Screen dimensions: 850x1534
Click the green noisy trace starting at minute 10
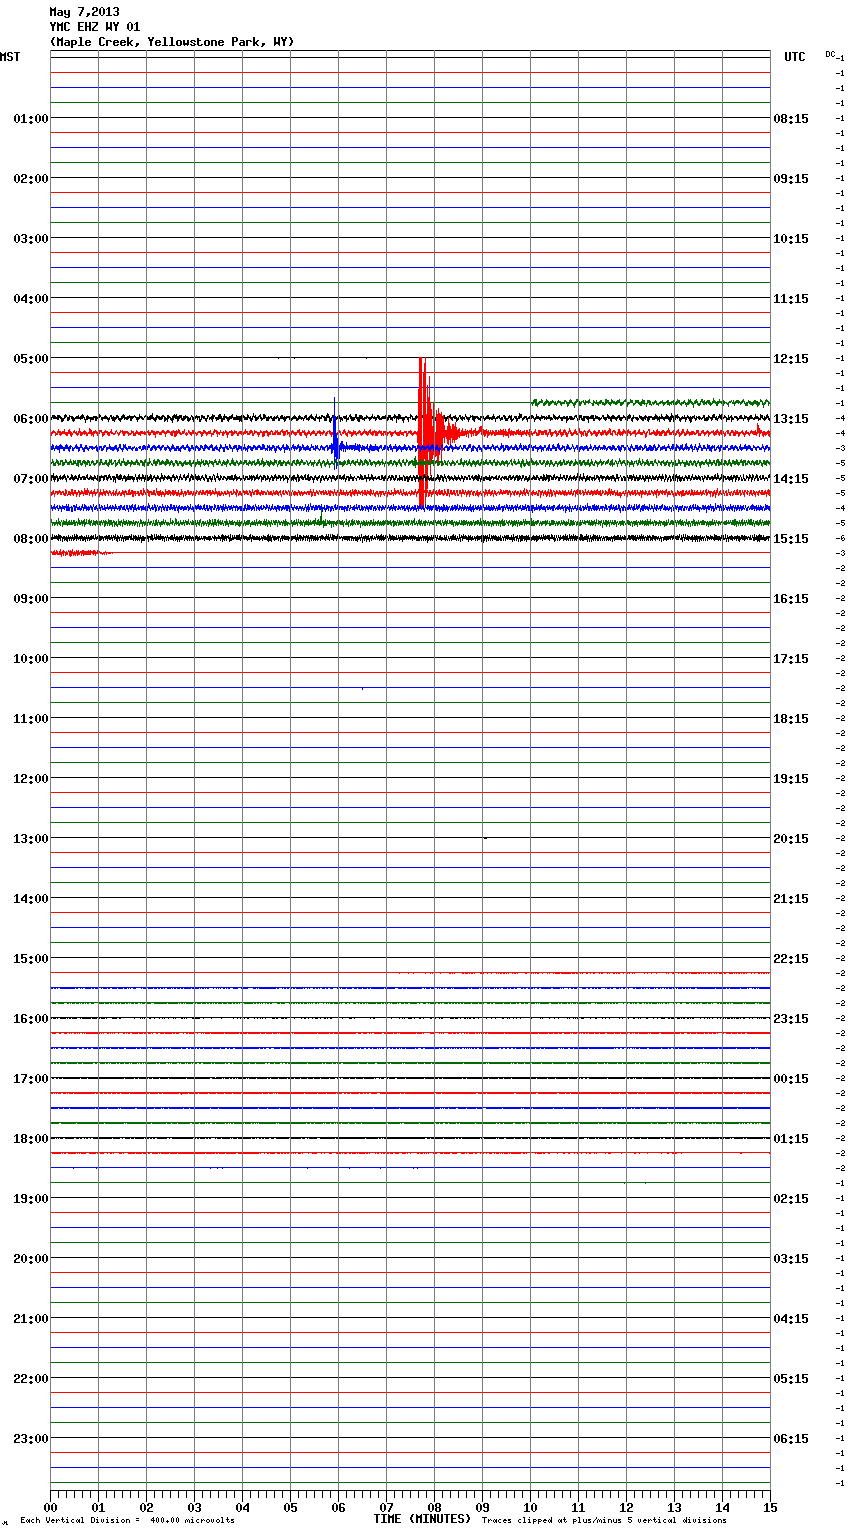pos(650,403)
